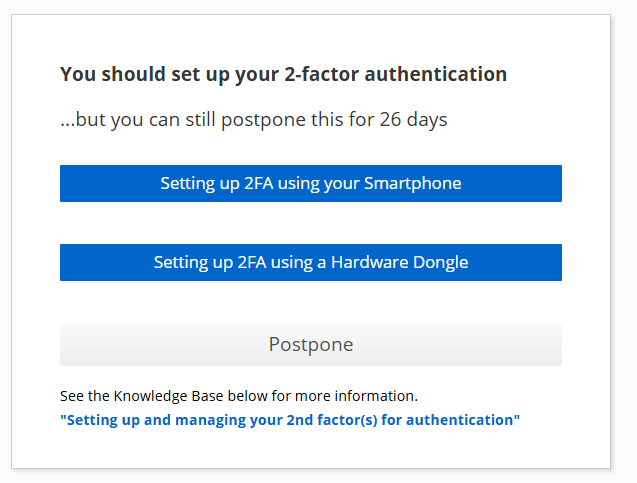The height and width of the screenshot is (483, 637).
Task: Click the "You should set up your 2-factor authentication" heading
Action: (283, 74)
